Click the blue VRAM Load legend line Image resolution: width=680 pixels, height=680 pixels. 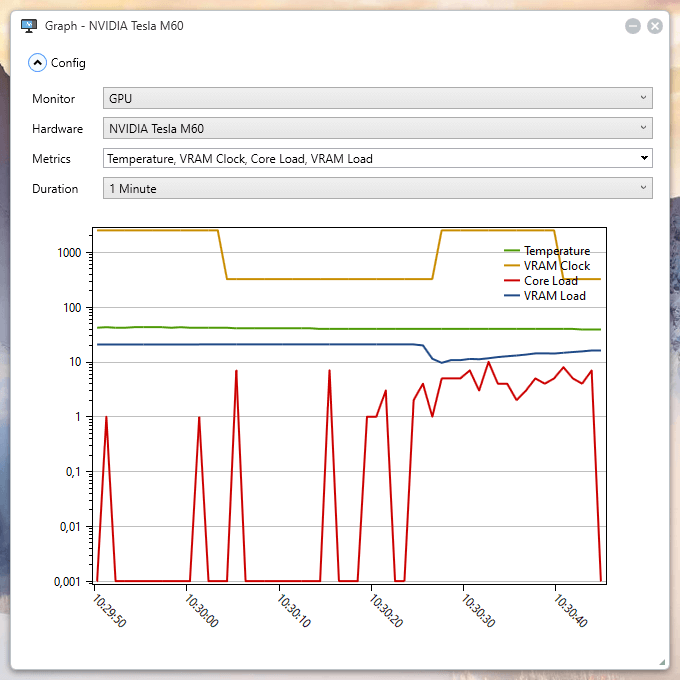[x=512, y=296]
